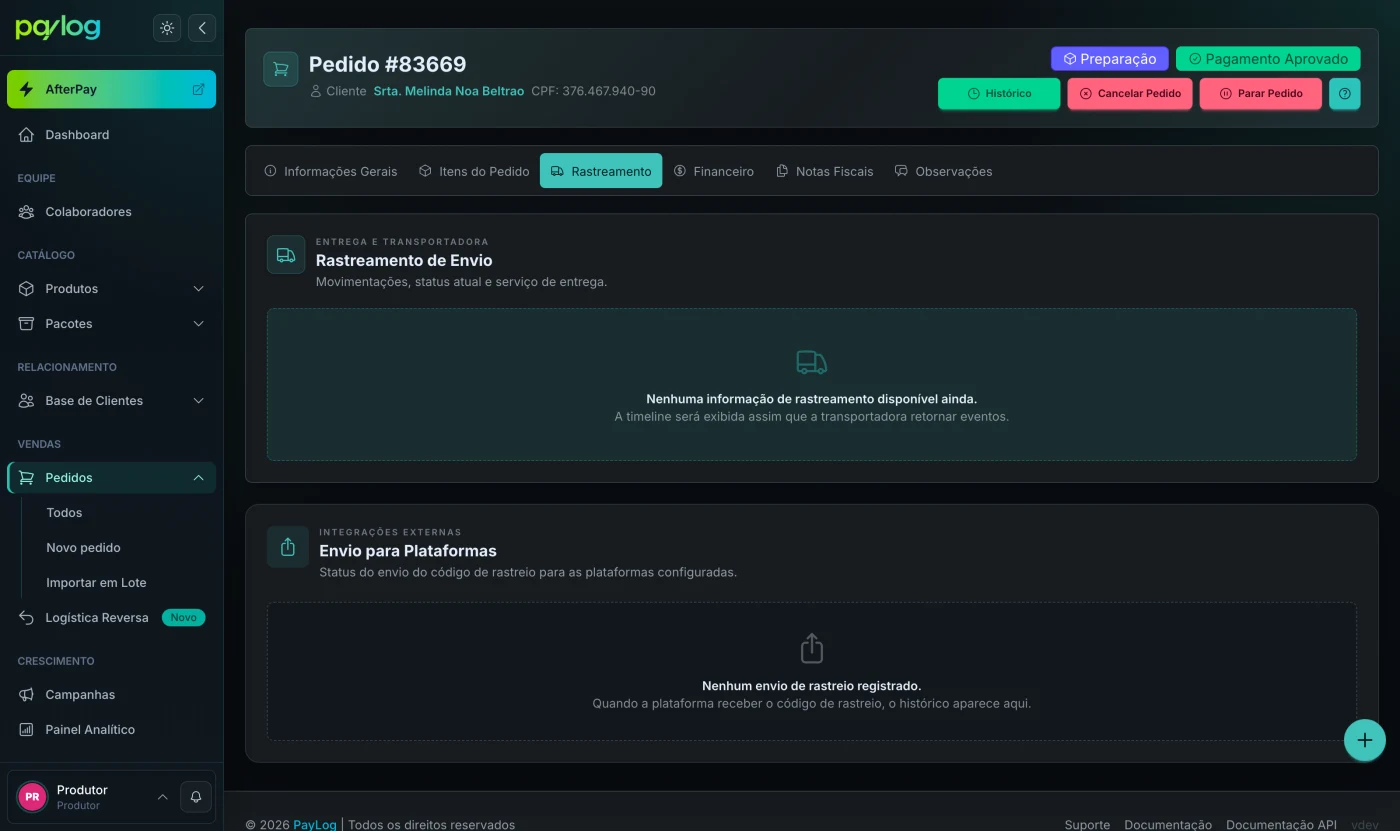Click the Produtos box icon
This screenshot has height=831, width=1400.
26,289
